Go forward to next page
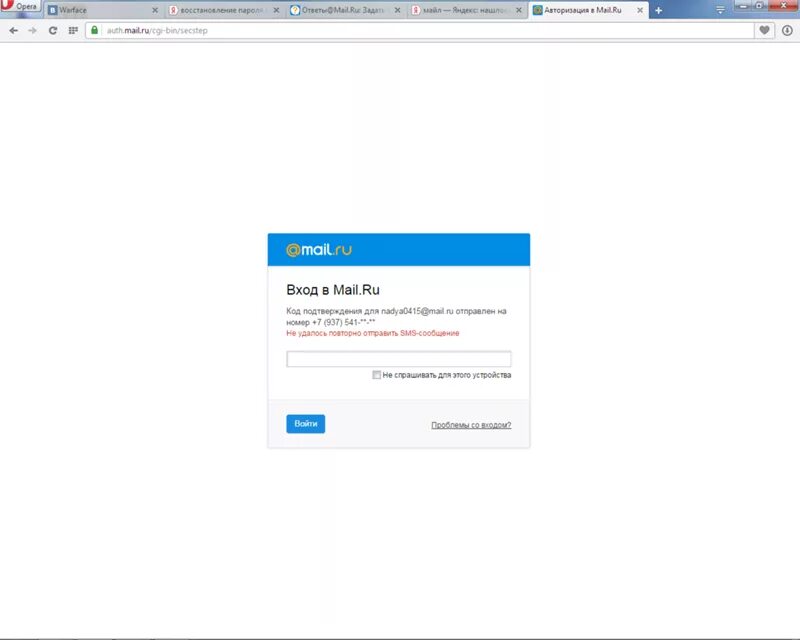The height and width of the screenshot is (640, 800). click(x=33, y=31)
